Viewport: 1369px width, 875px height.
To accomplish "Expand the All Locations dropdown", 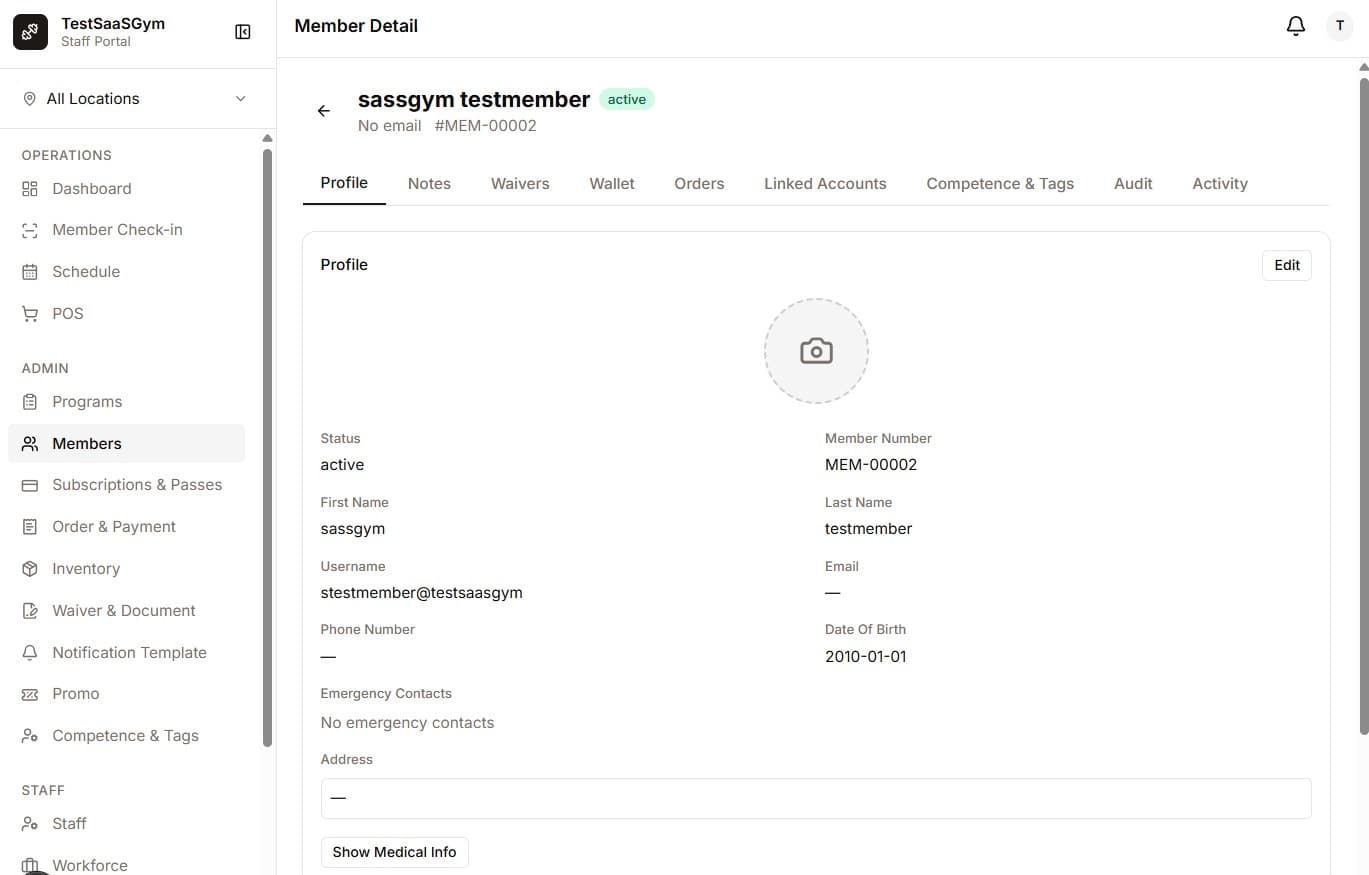I will [137, 99].
